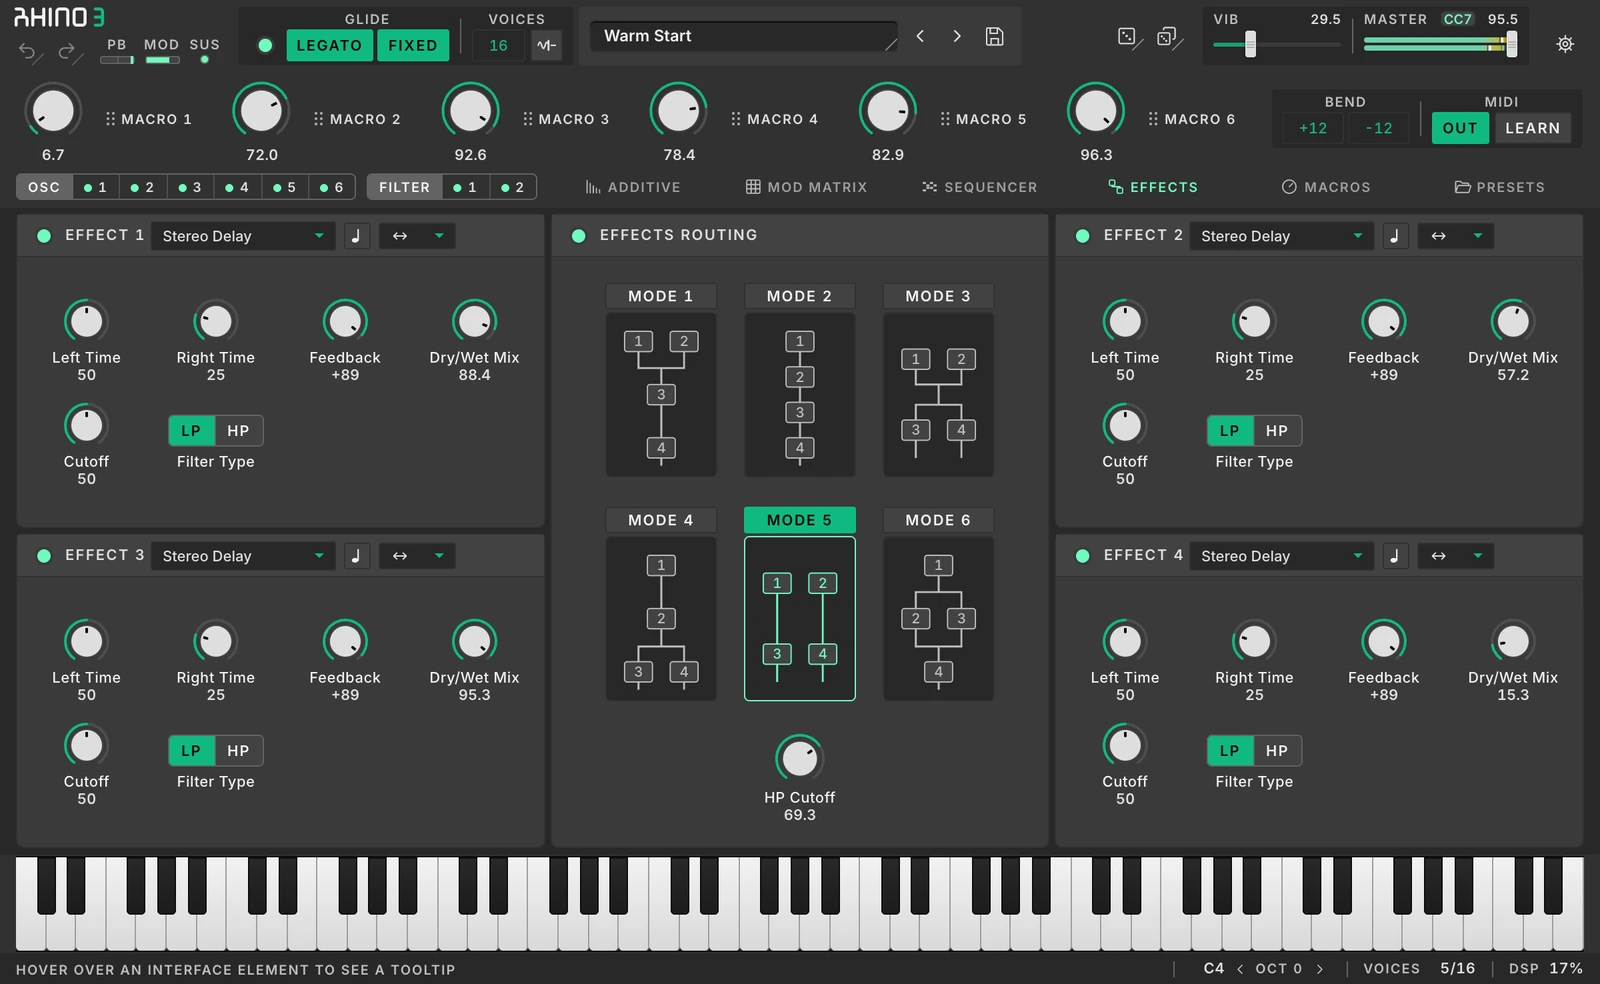1600x984 pixels.
Task: Open Effect 3 Stereo Delay type dropdown
Action: tap(243, 556)
